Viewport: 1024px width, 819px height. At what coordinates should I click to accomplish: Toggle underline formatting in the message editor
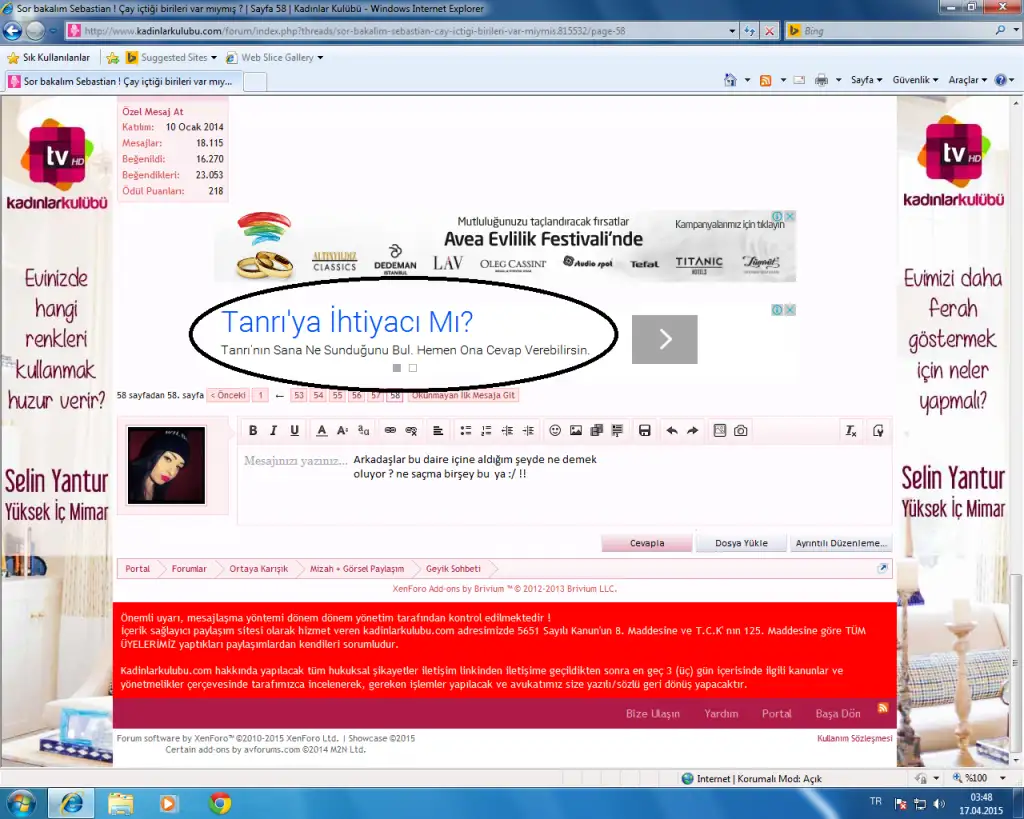click(x=294, y=431)
